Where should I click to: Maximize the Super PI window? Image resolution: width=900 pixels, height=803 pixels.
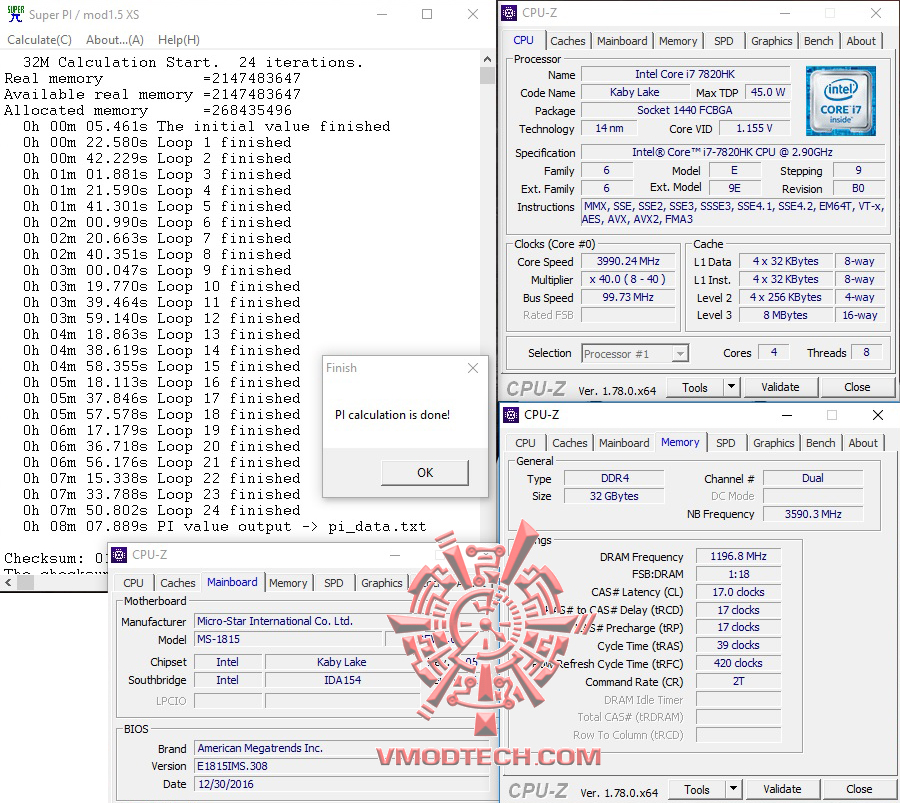pos(427,14)
